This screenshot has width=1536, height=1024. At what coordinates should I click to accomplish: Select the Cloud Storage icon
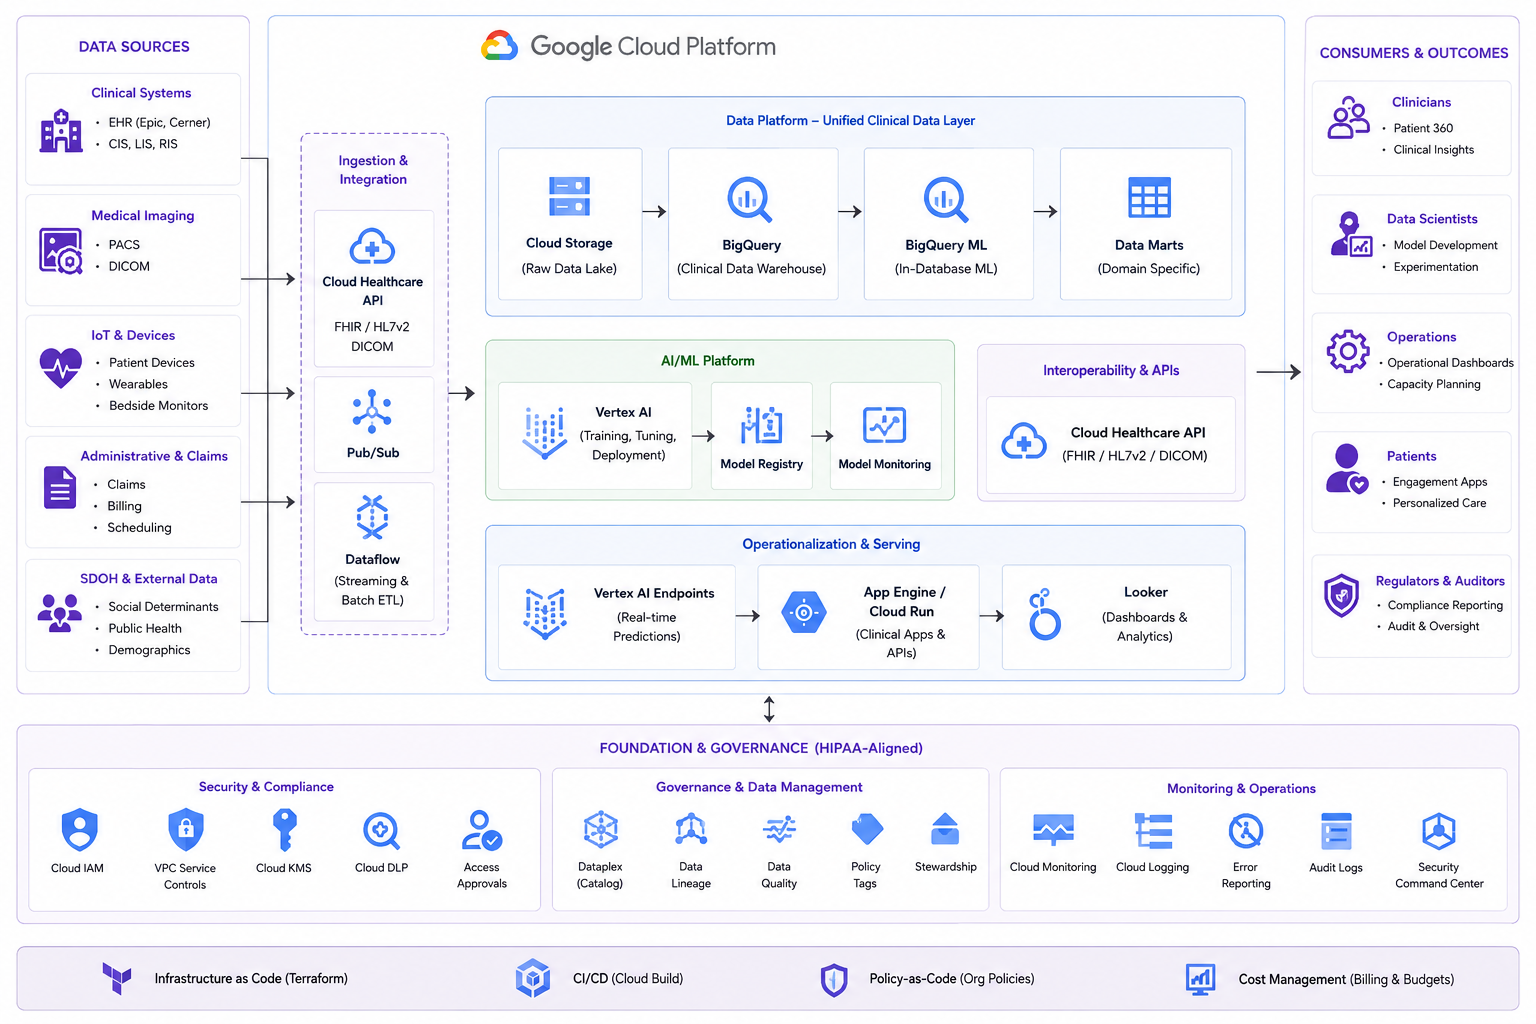(569, 197)
